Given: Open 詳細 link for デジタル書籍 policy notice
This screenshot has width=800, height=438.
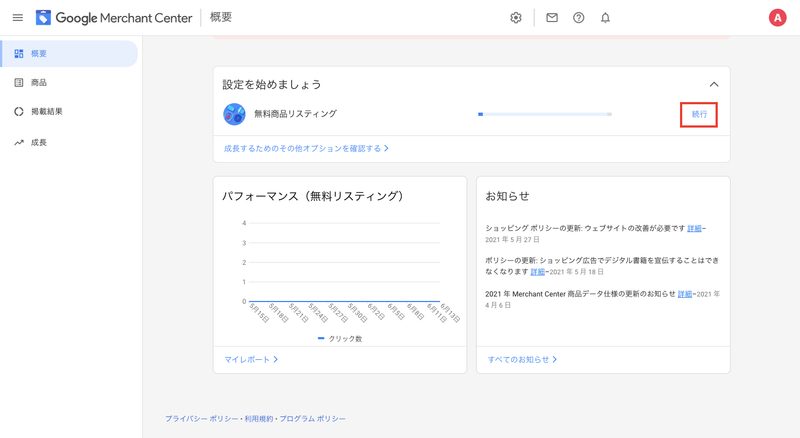Looking at the screenshot, I should click(538, 272).
